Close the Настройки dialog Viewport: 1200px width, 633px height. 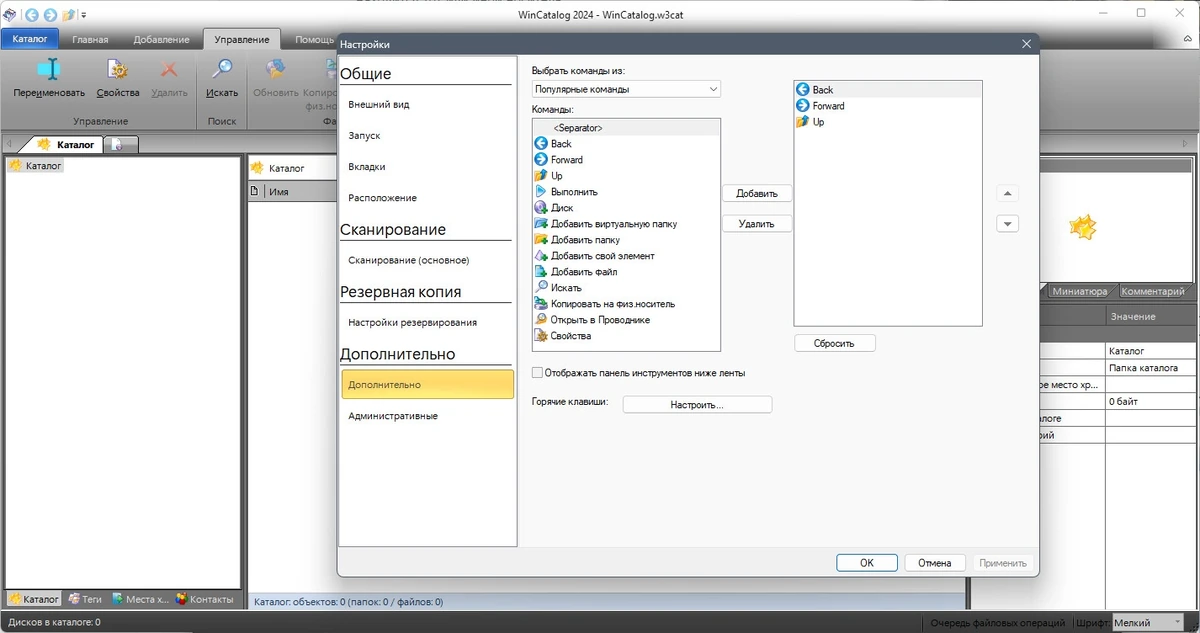click(1026, 44)
